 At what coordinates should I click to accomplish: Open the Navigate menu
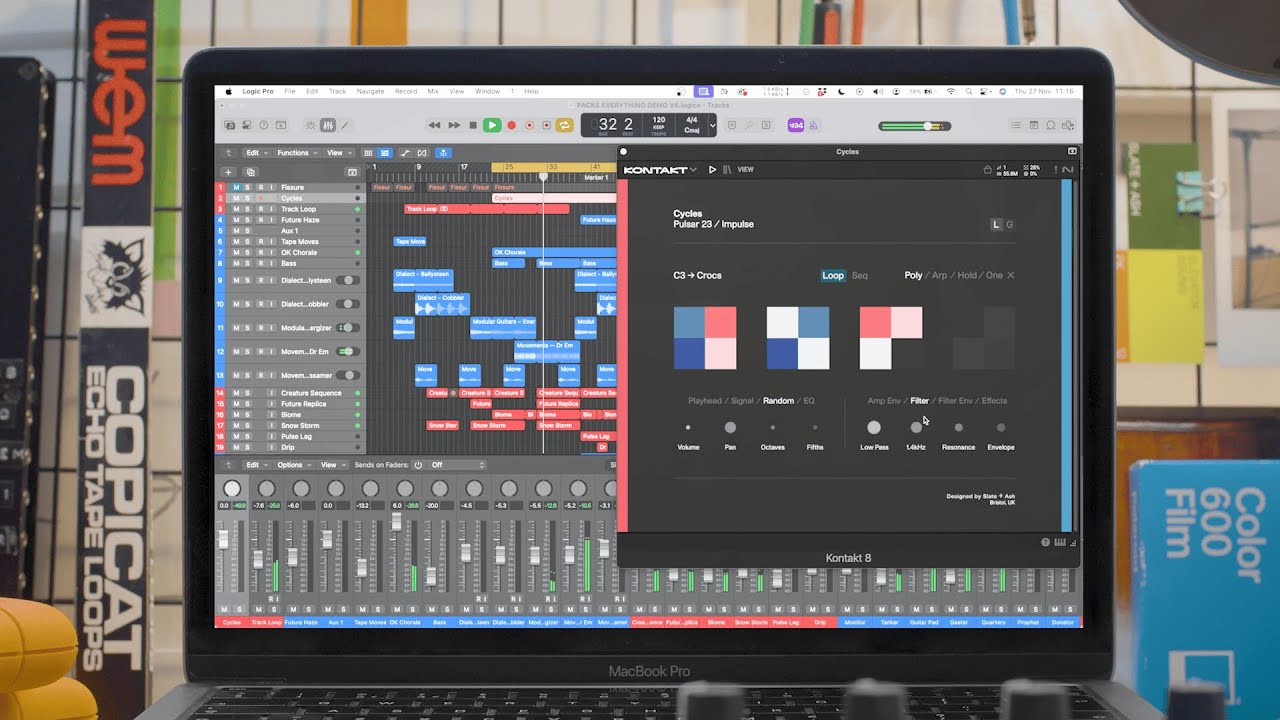pyautogui.click(x=370, y=91)
